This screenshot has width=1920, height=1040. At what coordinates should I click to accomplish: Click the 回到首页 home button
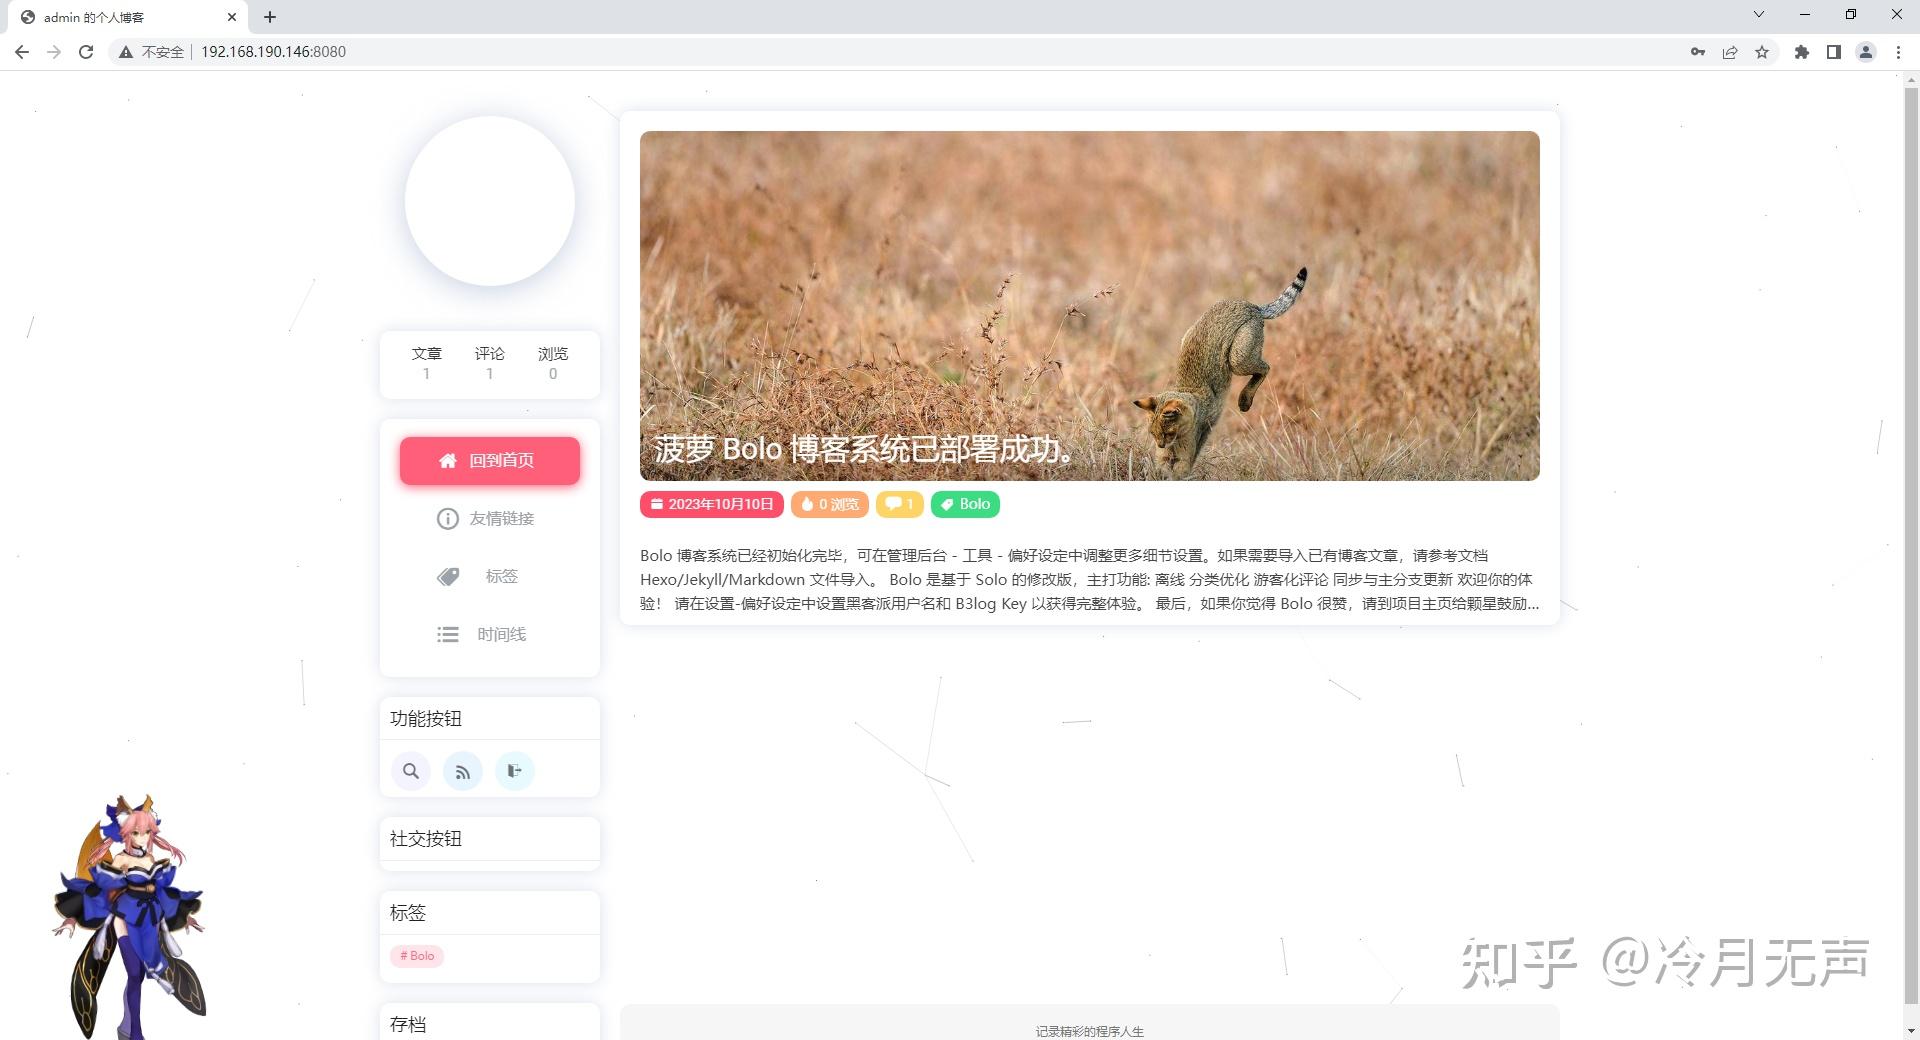coord(489,460)
